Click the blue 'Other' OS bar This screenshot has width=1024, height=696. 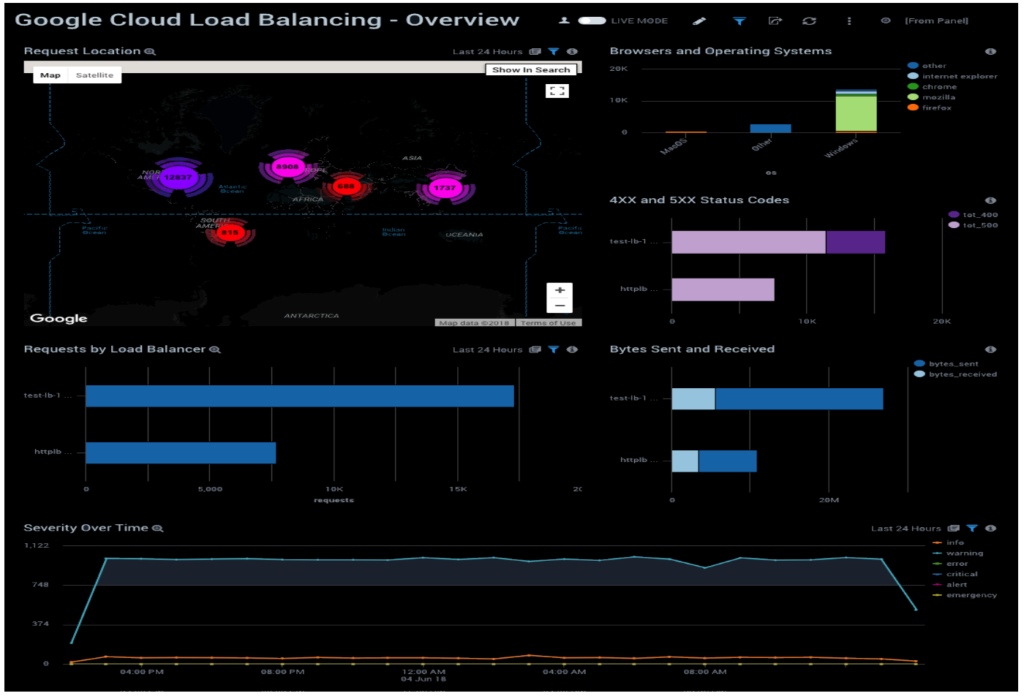point(771,128)
